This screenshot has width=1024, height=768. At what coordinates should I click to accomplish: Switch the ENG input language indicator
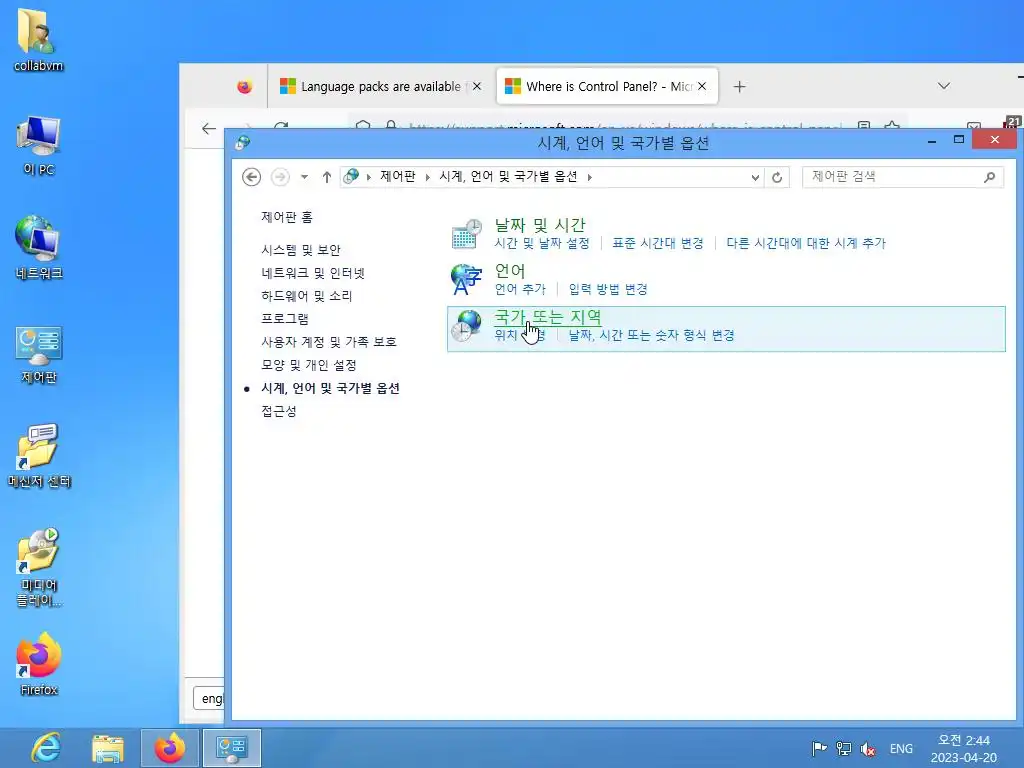(x=901, y=748)
